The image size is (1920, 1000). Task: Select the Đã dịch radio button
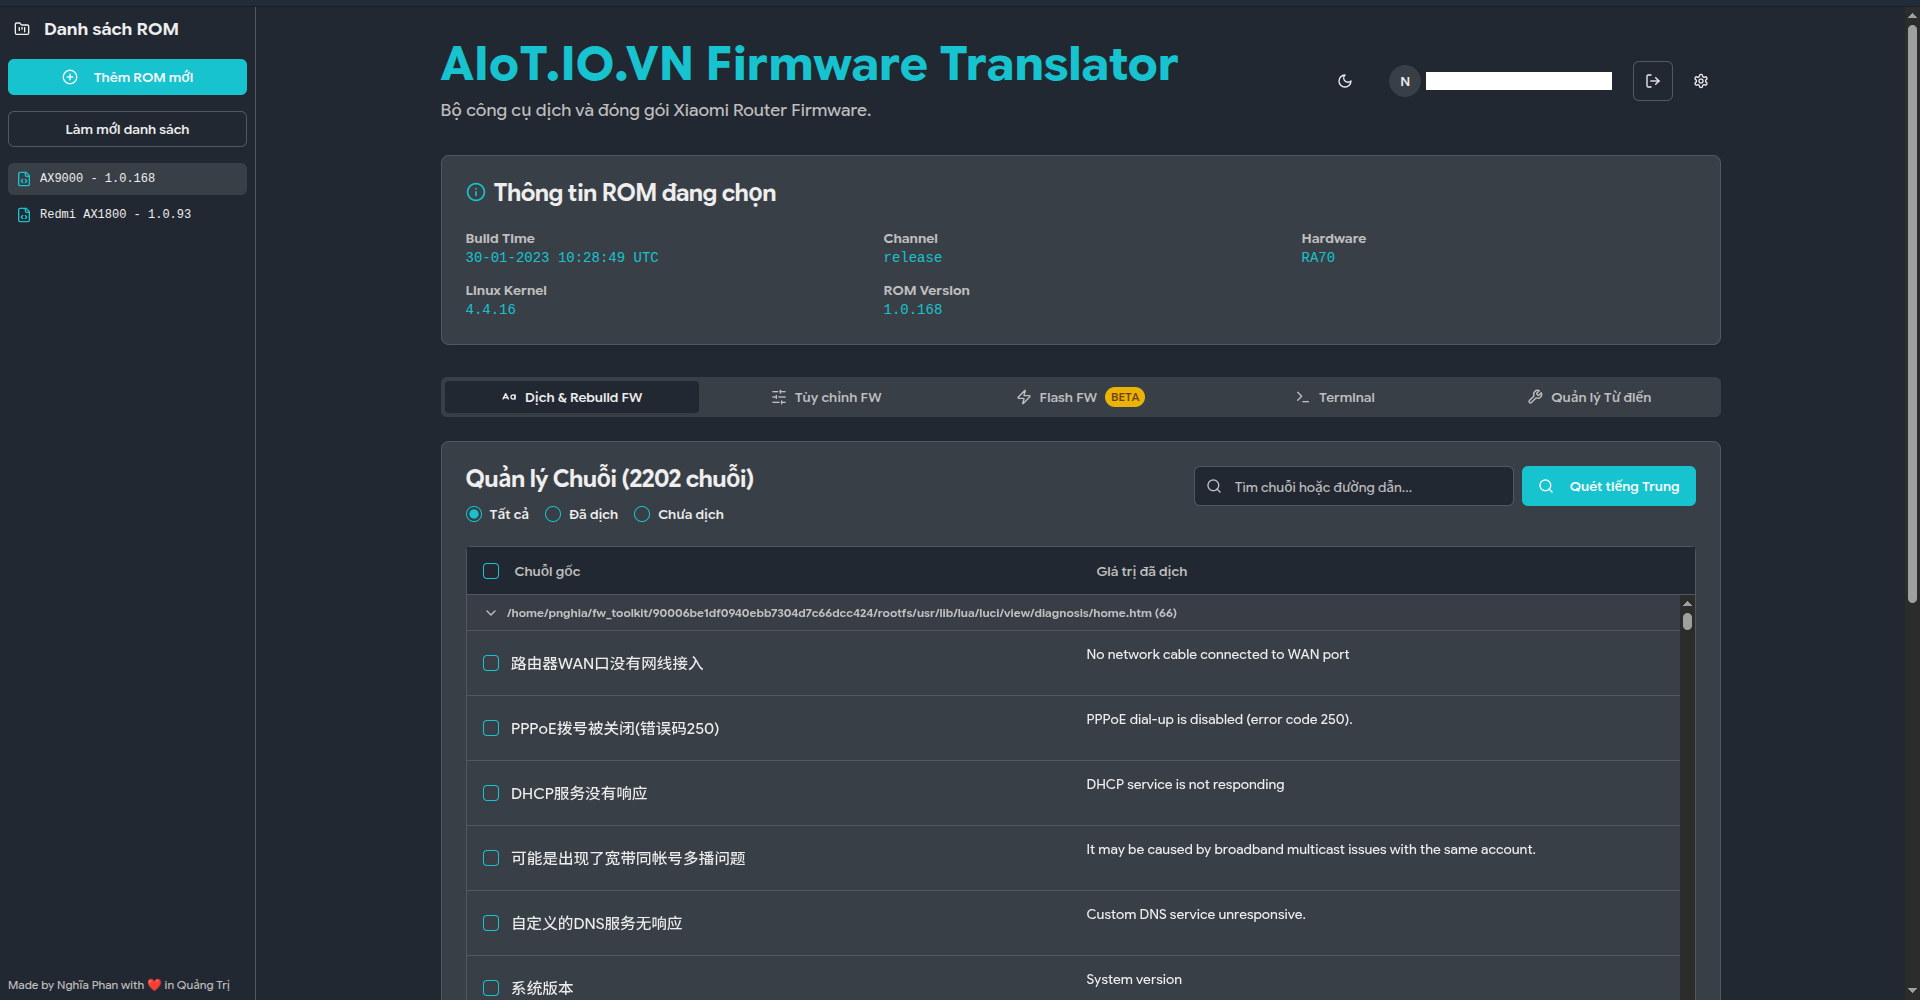553,514
